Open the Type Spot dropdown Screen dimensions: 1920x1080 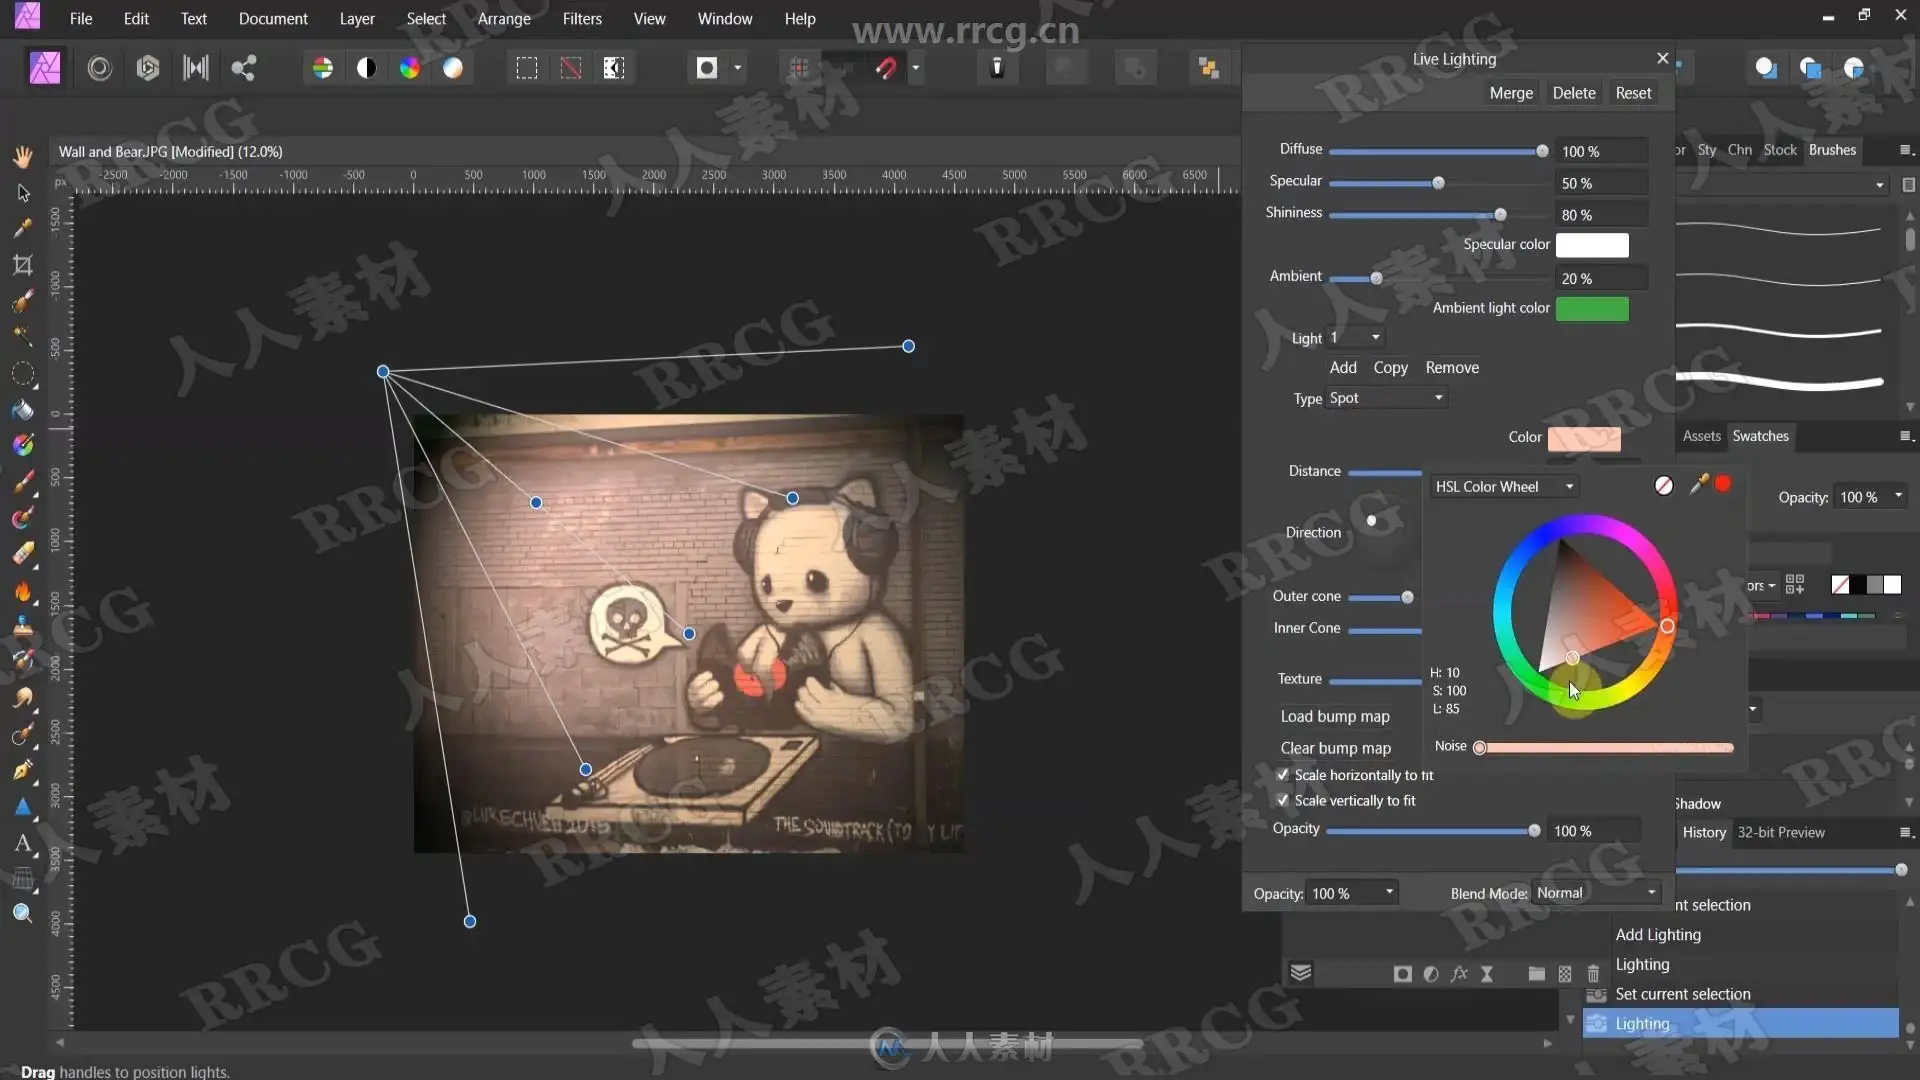pyautogui.click(x=1387, y=398)
